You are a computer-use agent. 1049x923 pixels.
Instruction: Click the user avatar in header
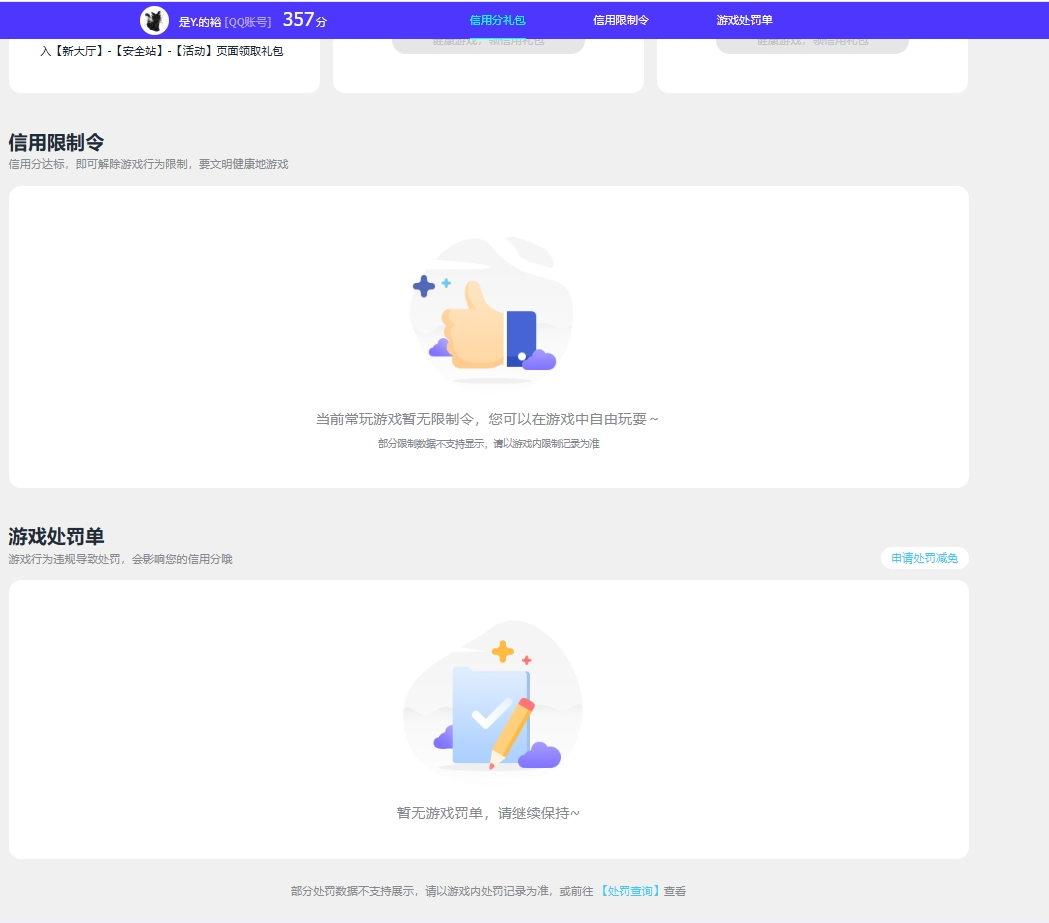[154, 21]
